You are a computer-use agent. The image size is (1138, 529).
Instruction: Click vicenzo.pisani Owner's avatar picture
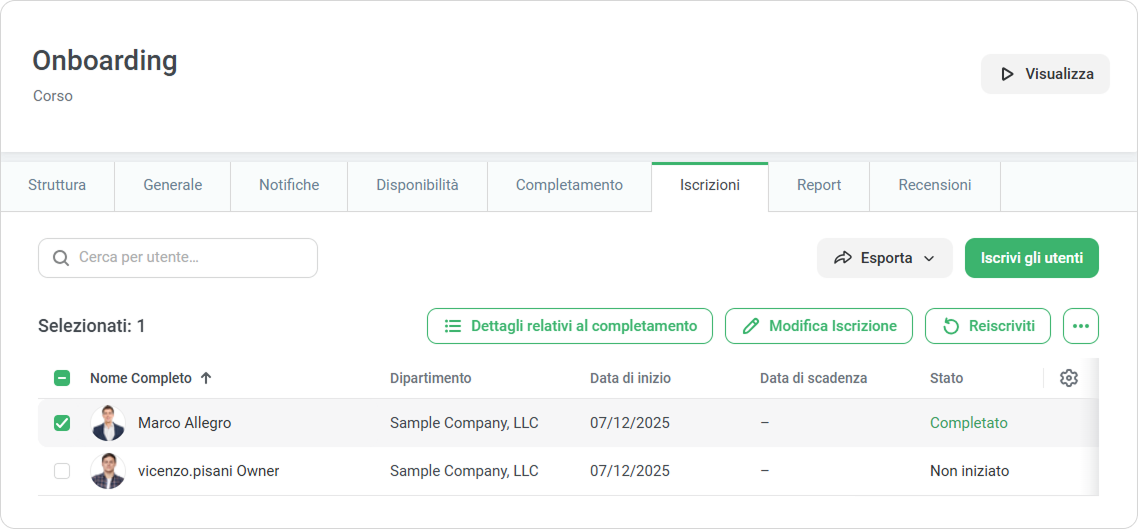108,471
